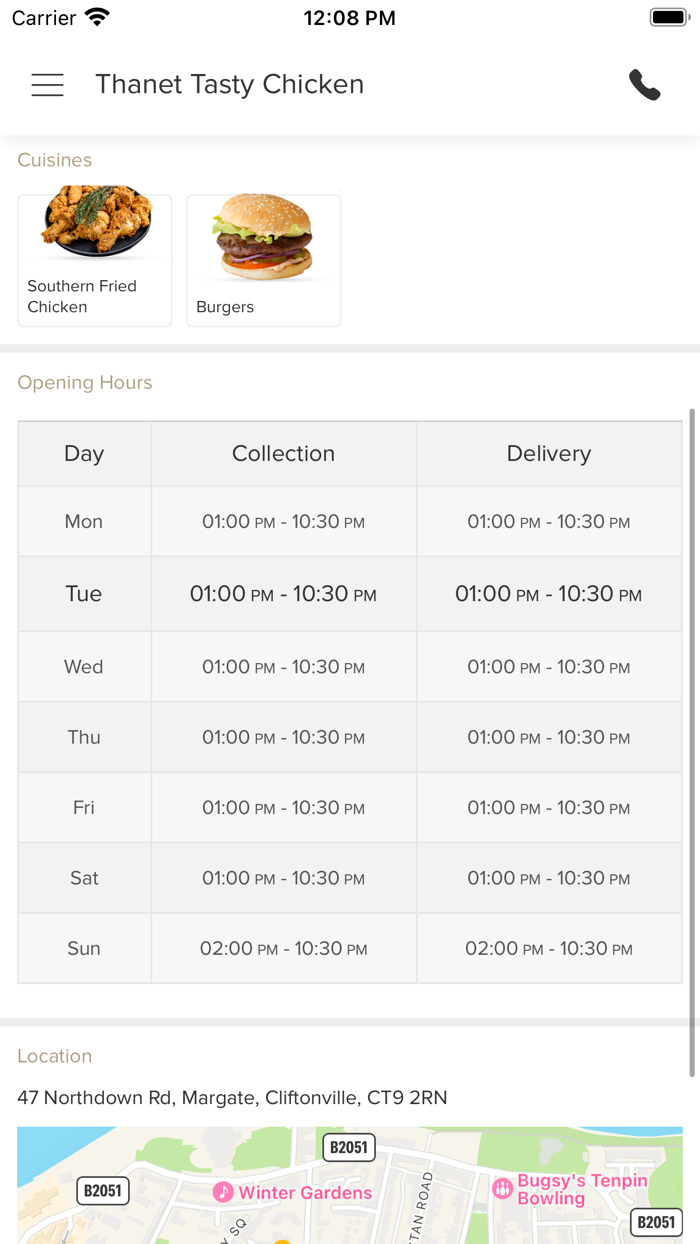Tap the 47 Northdown Rd address
Screen dimensions: 700x1244
[232, 1098]
